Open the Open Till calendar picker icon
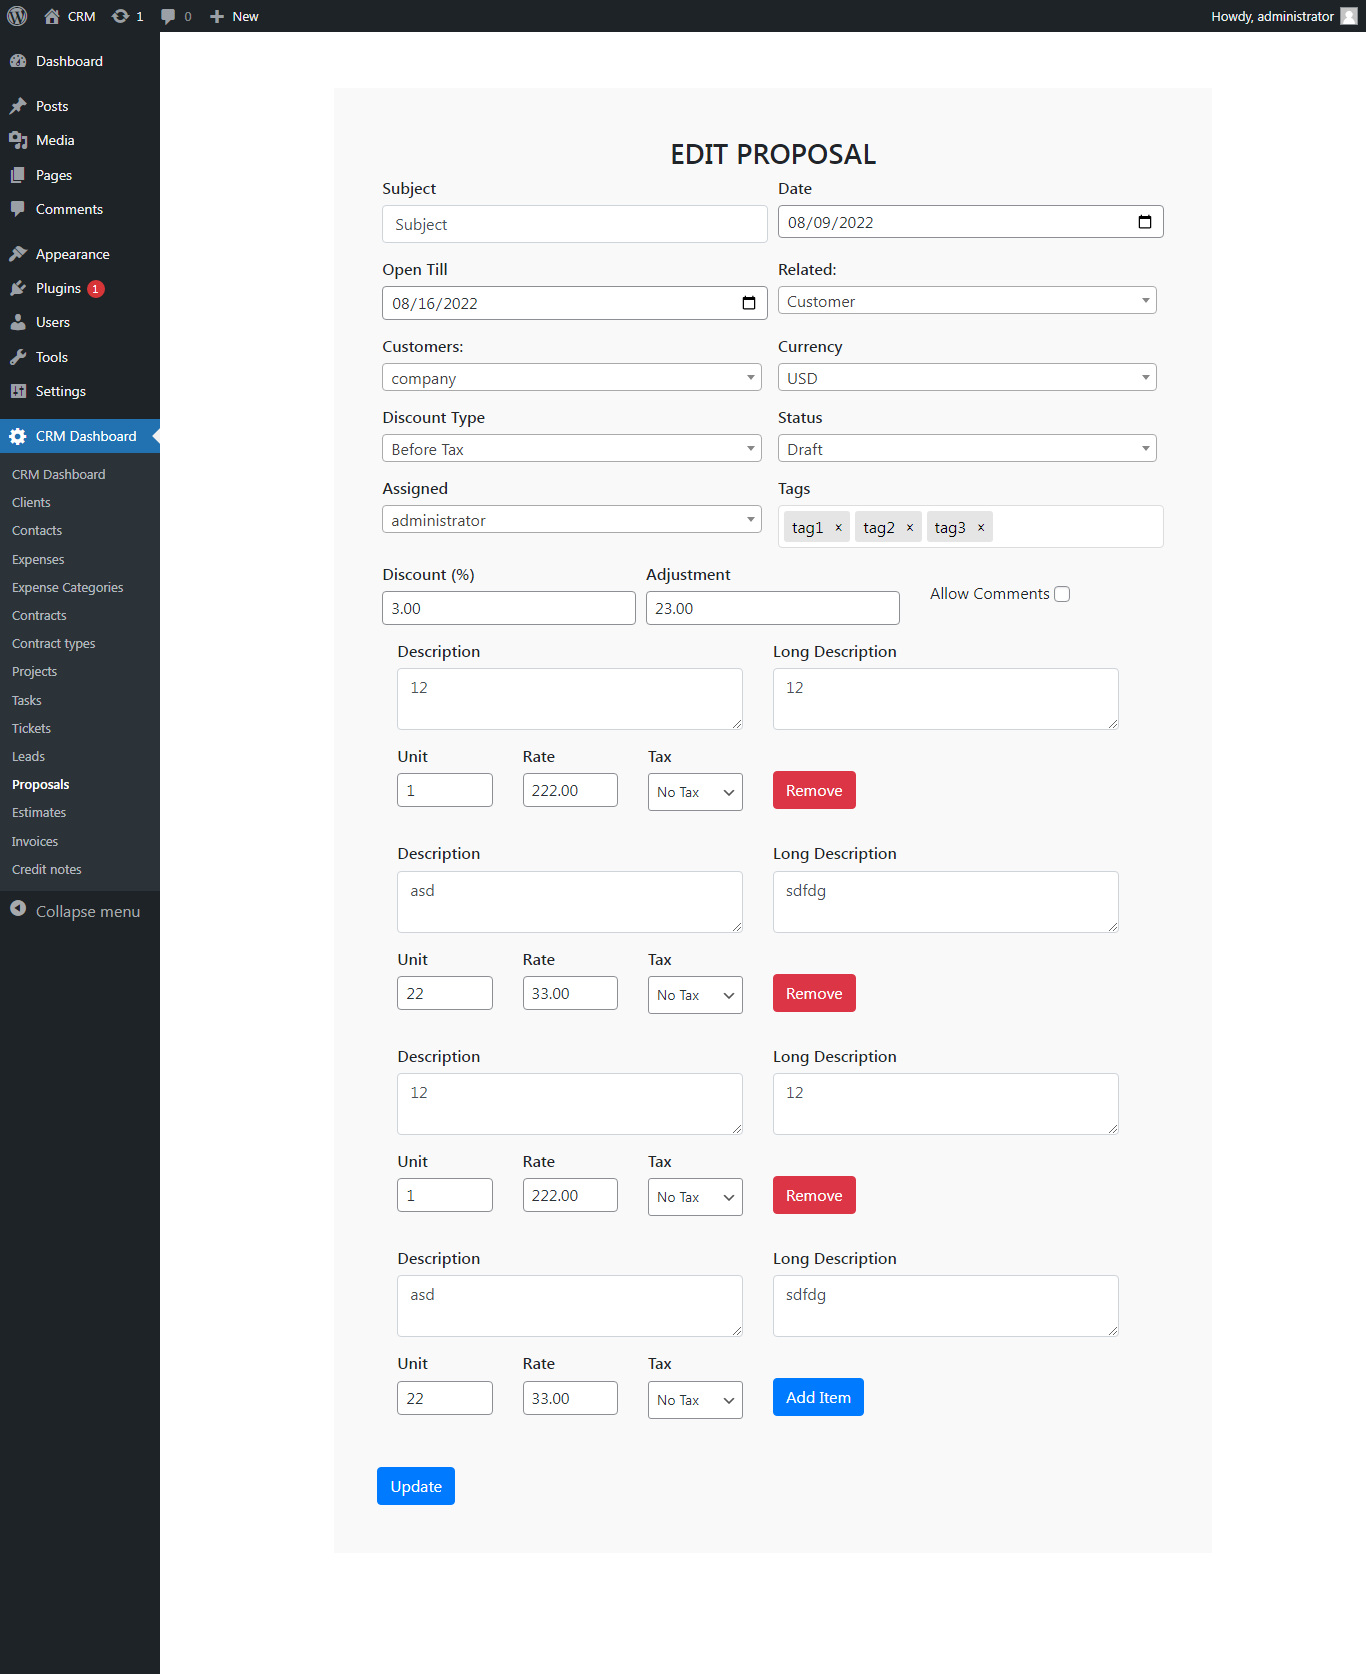 749,303
